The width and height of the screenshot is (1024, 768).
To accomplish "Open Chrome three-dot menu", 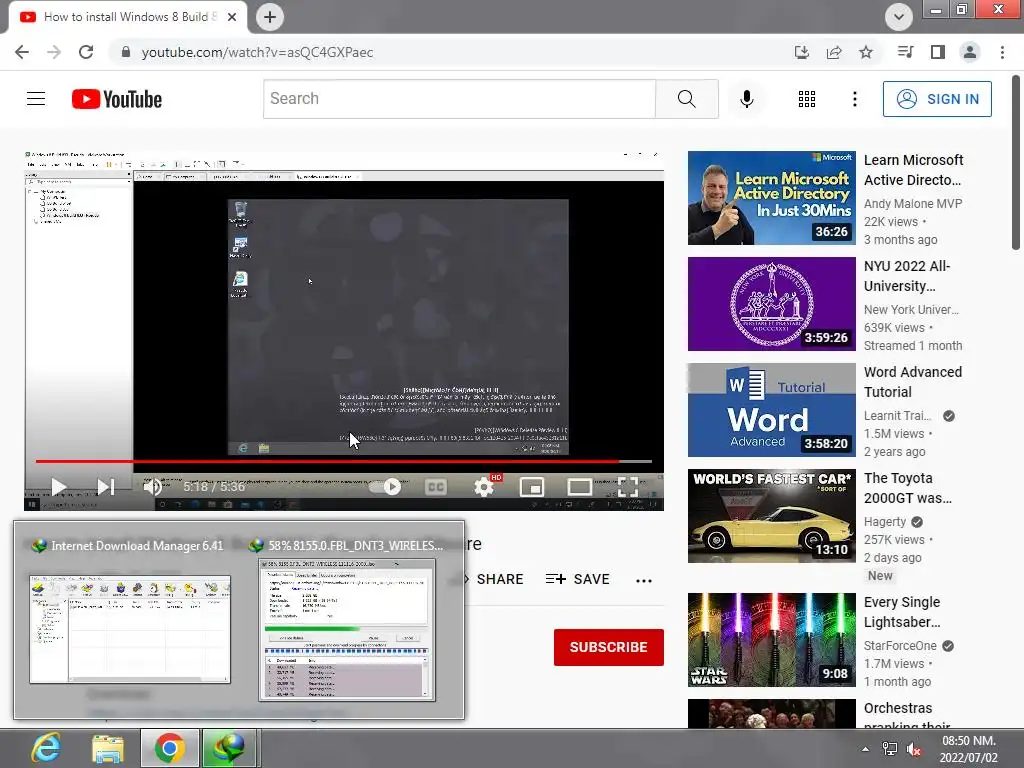I will (1002, 52).
